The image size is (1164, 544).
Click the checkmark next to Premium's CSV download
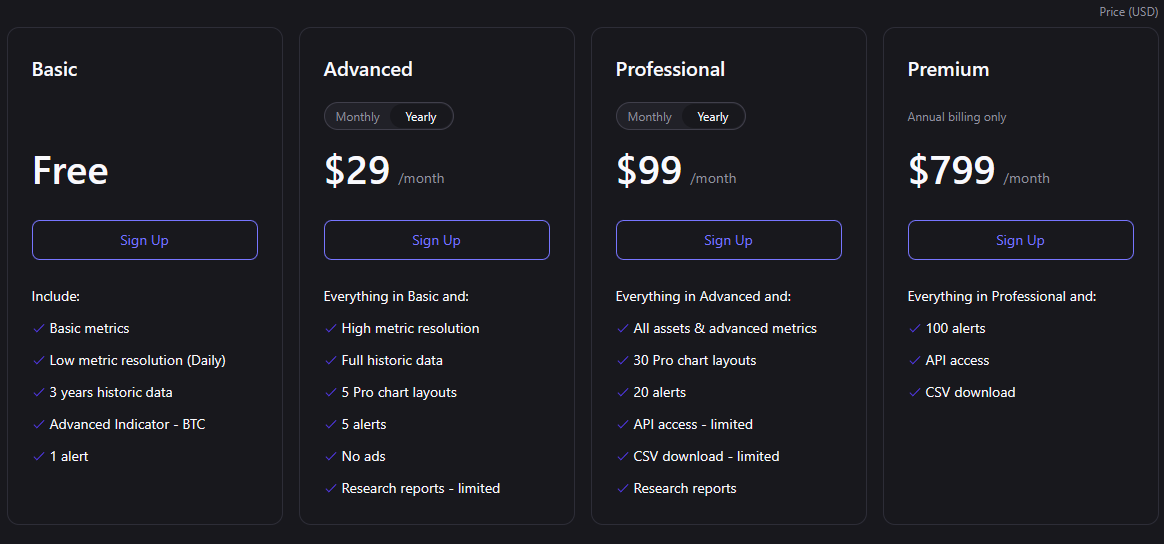click(x=914, y=392)
